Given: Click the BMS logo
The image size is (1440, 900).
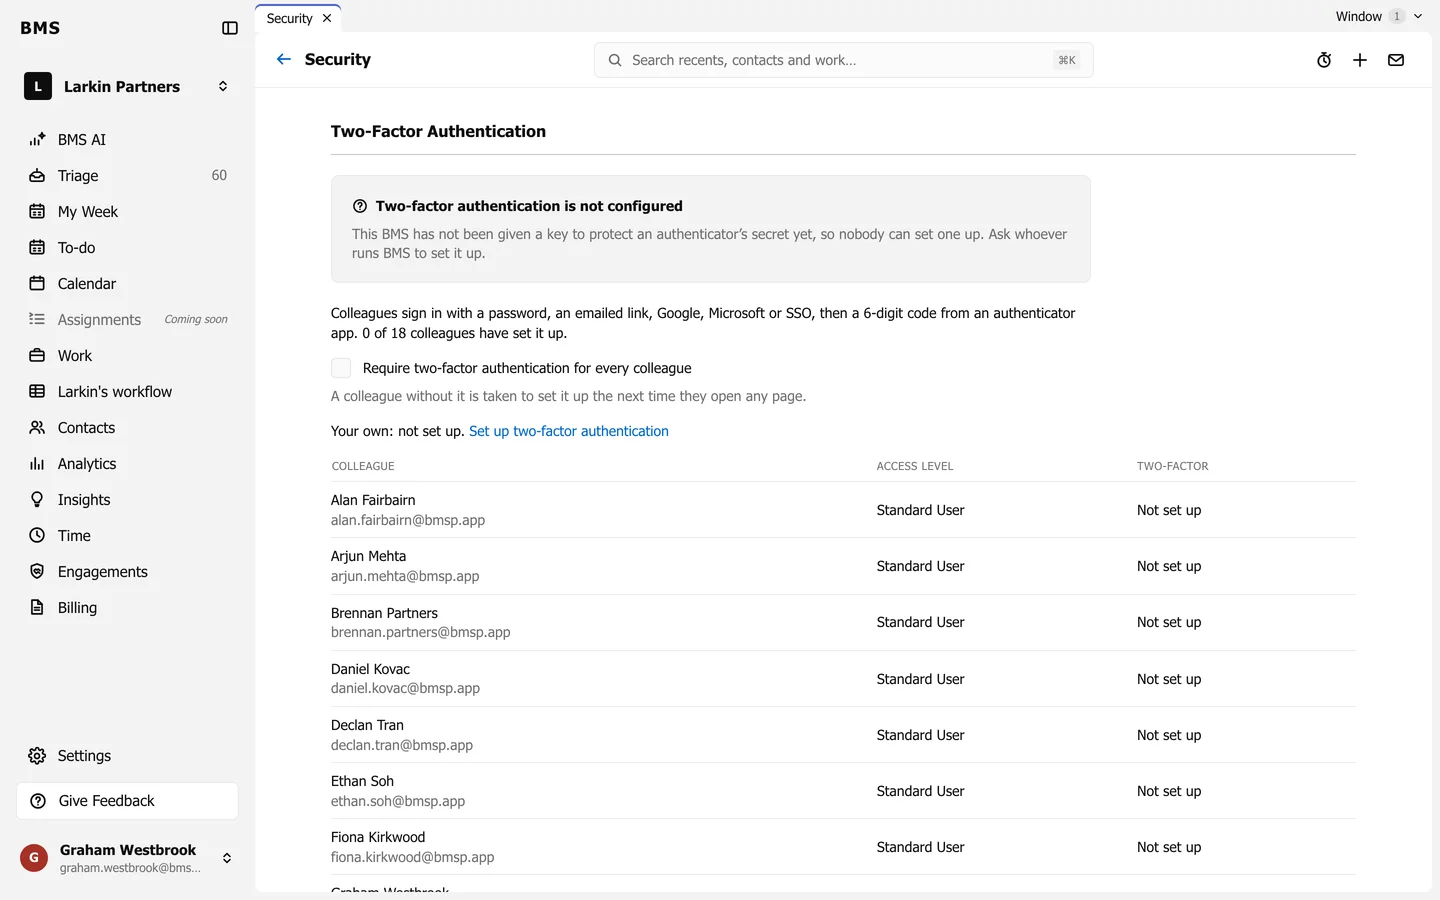Looking at the screenshot, I should tap(40, 28).
